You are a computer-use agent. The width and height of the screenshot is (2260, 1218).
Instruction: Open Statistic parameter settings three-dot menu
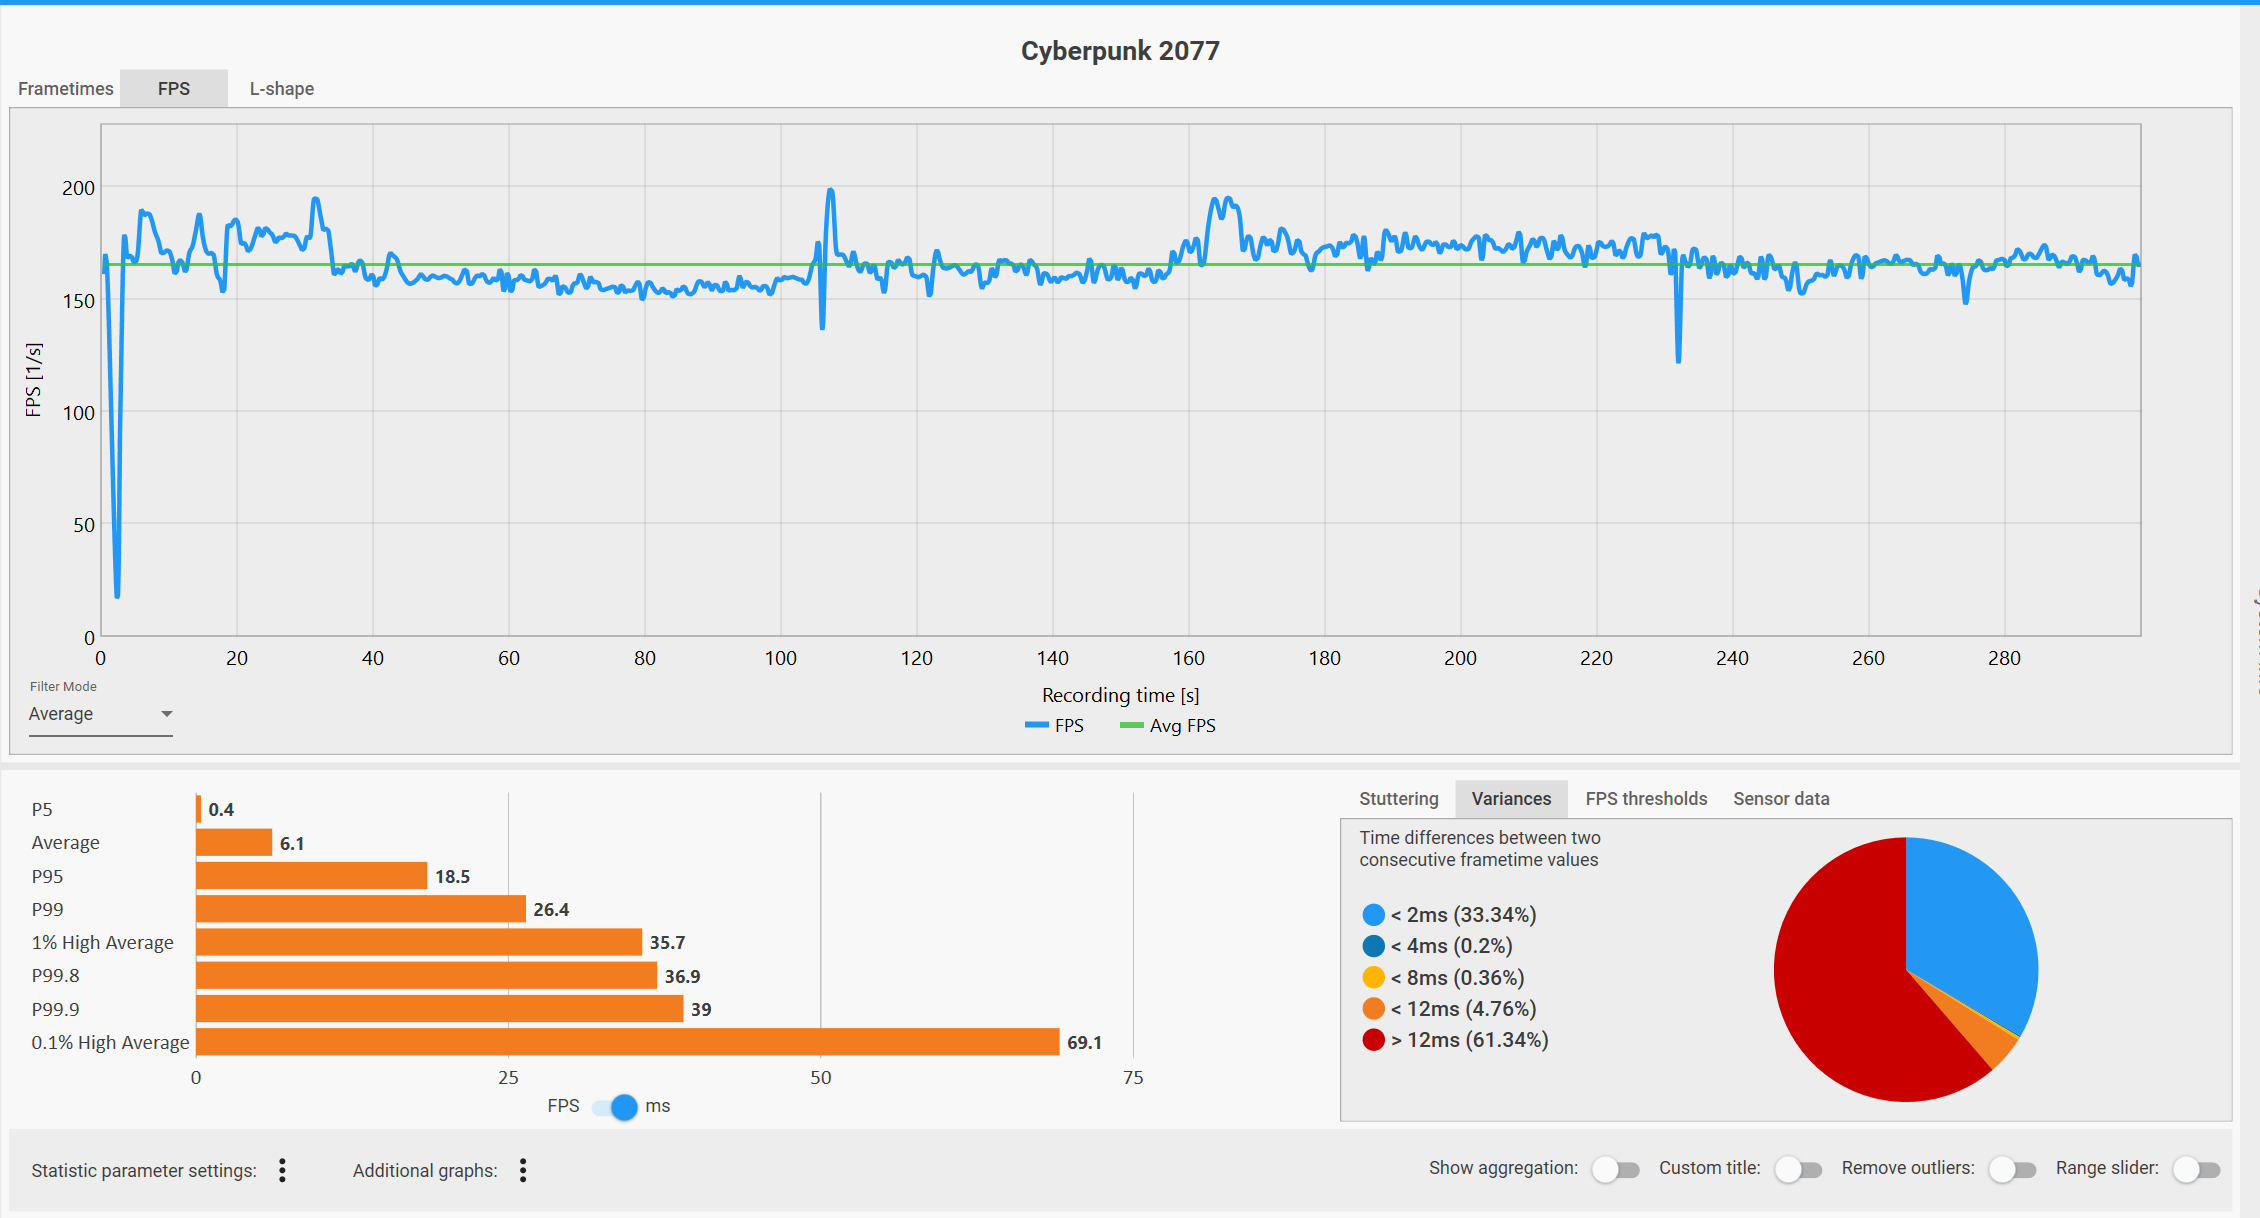tap(282, 1170)
